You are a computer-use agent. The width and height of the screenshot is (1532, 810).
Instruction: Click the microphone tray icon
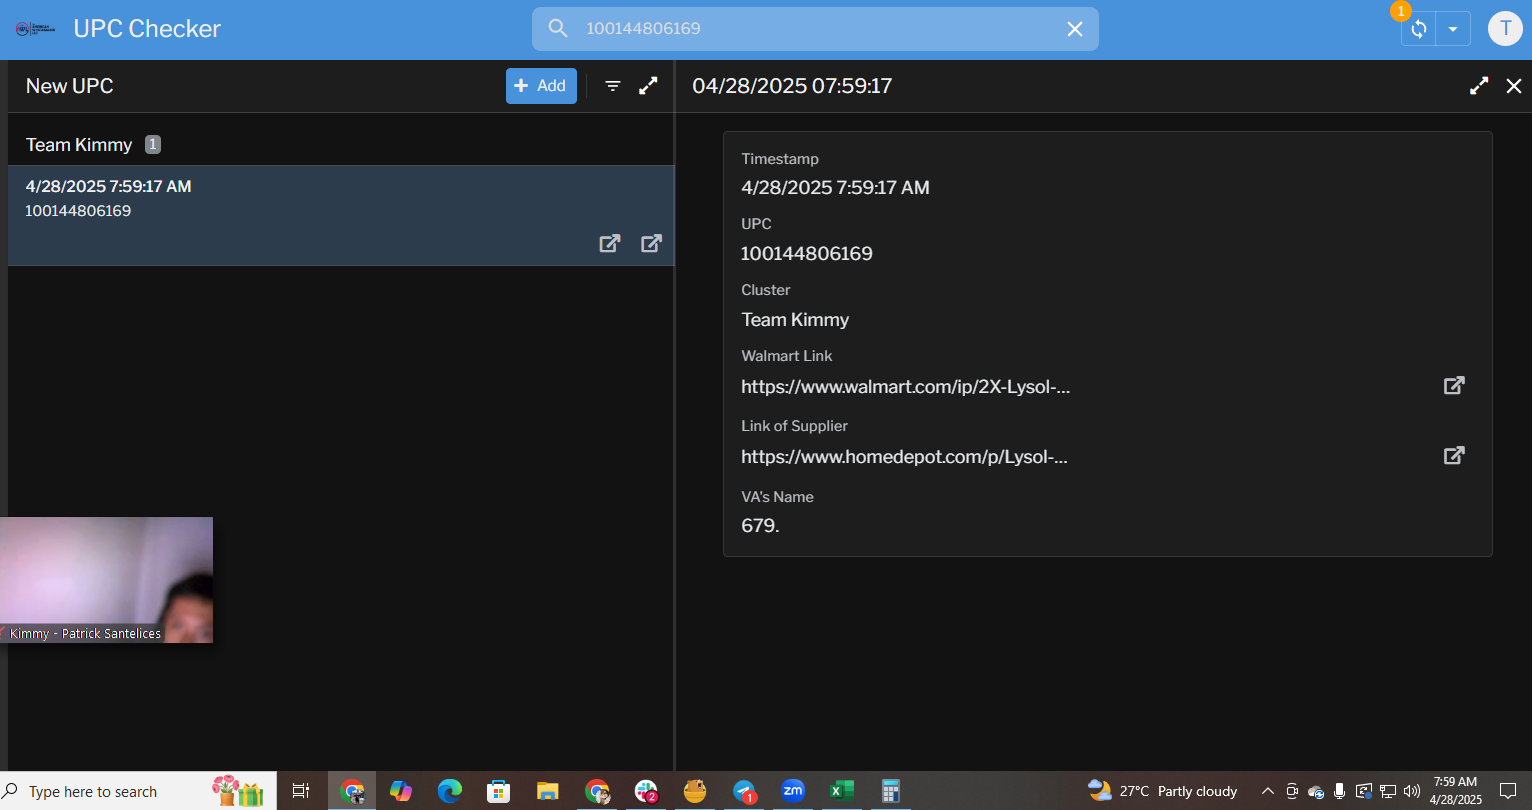point(1340,791)
